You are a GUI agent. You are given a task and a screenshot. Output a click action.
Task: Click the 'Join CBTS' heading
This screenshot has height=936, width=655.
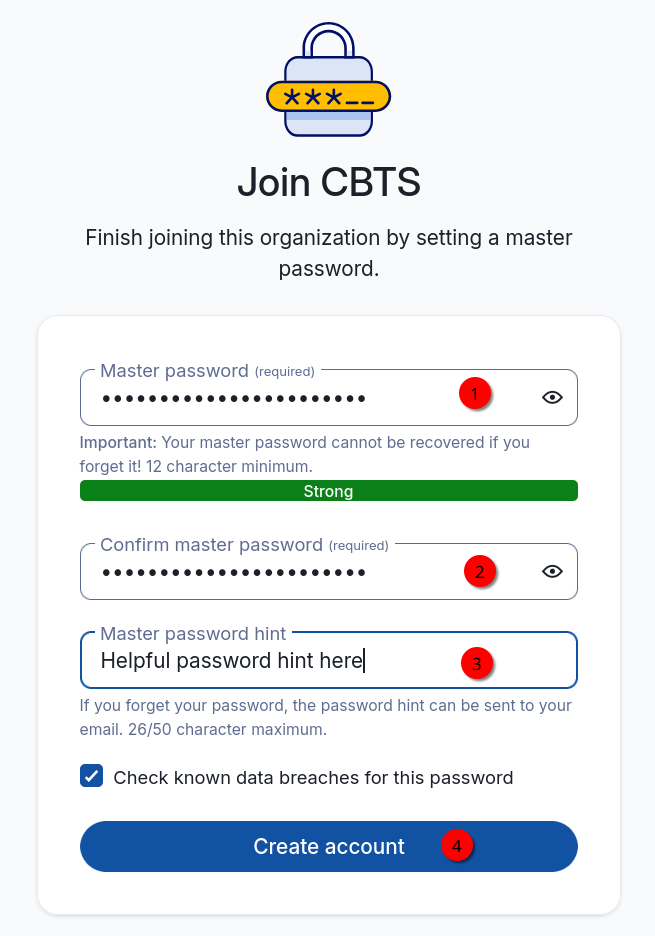click(329, 181)
